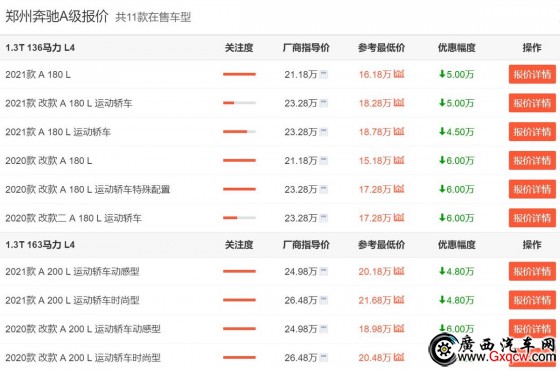This screenshot has height=371, width=560.
Task: Open calculator icon beside 2021款 A 180 L 21.18万 price
Action: coord(324,74)
